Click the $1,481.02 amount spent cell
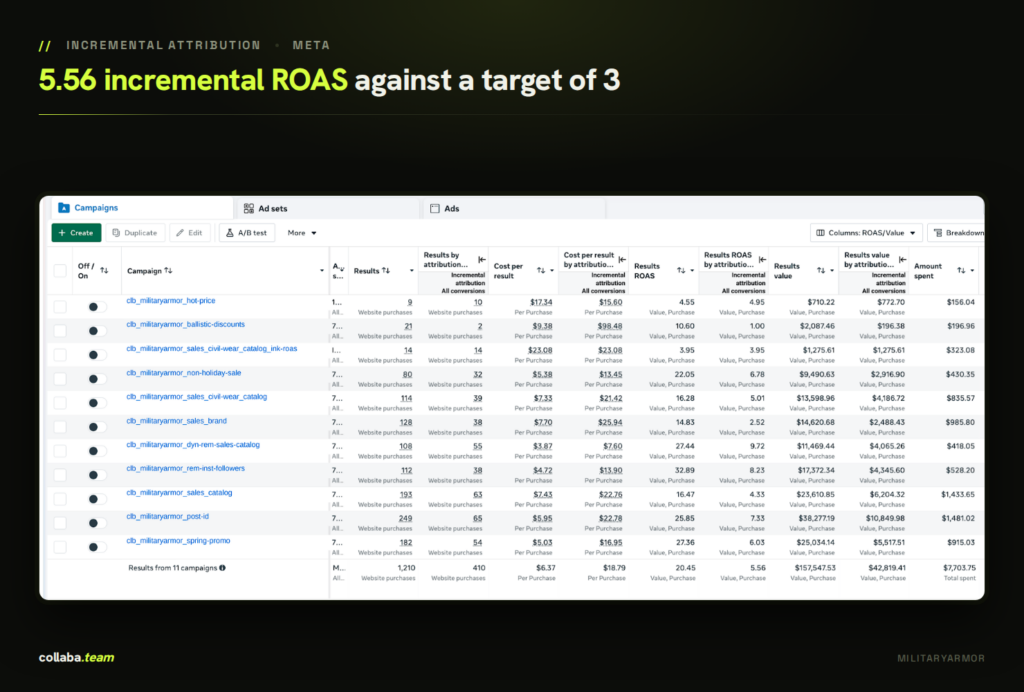This screenshot has height=692, width=1024. (x=958, y=518)
